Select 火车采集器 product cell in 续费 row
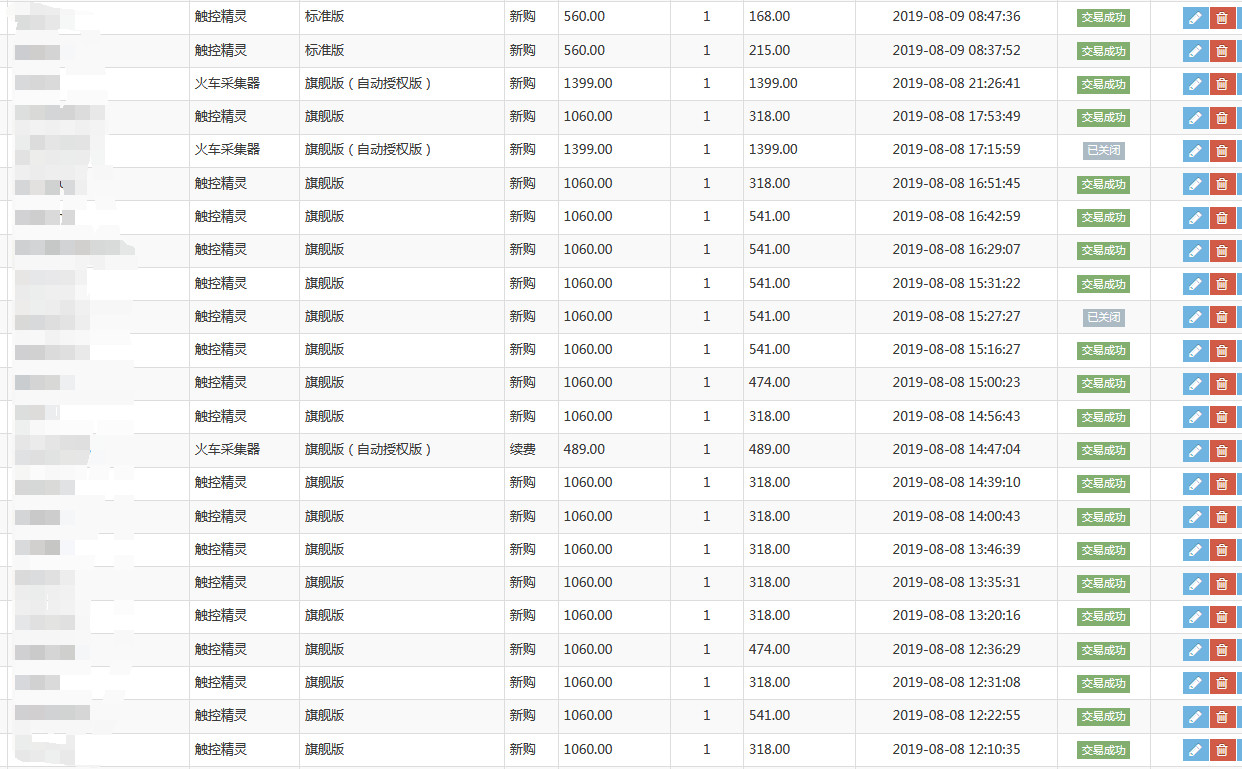The image size is (1242, 769). click(227, 449)
